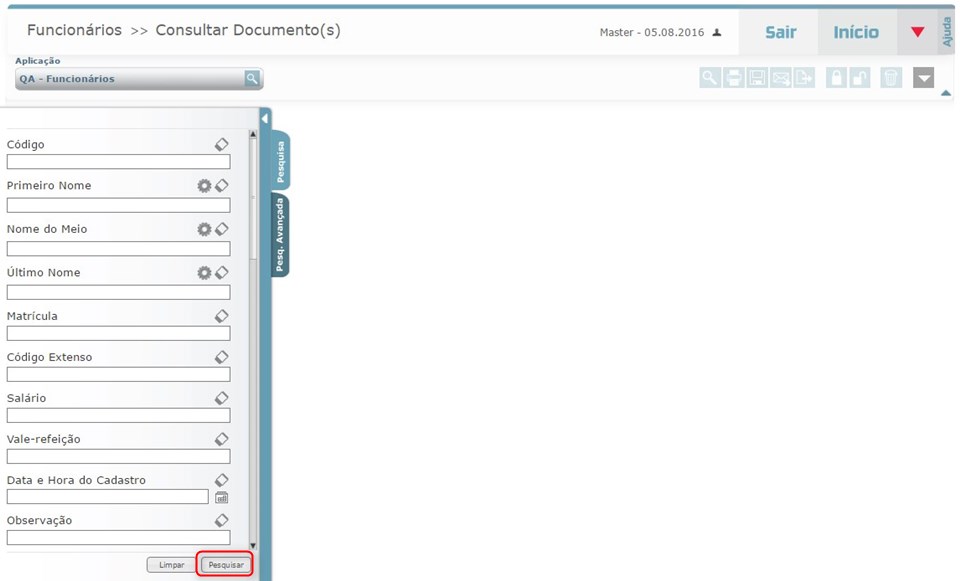Open the red dropdown triangle near Início

click(x=918, y=31)
